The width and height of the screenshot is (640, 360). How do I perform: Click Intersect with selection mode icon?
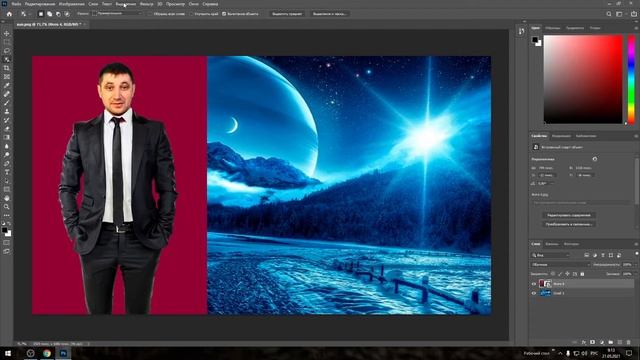click(x=67, y=14)
